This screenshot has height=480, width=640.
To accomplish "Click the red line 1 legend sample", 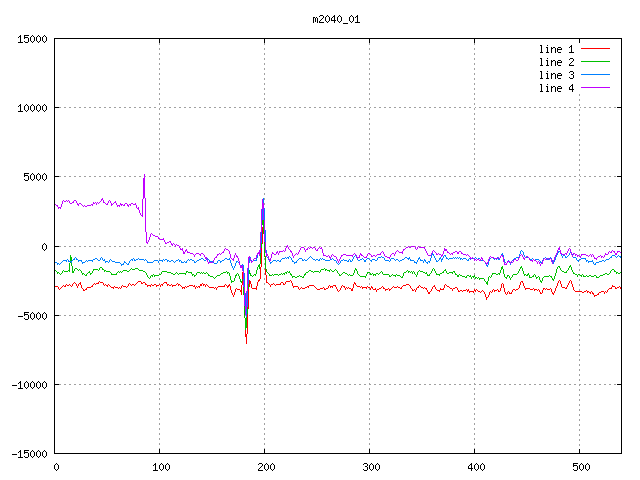I will tap(595, 49).
